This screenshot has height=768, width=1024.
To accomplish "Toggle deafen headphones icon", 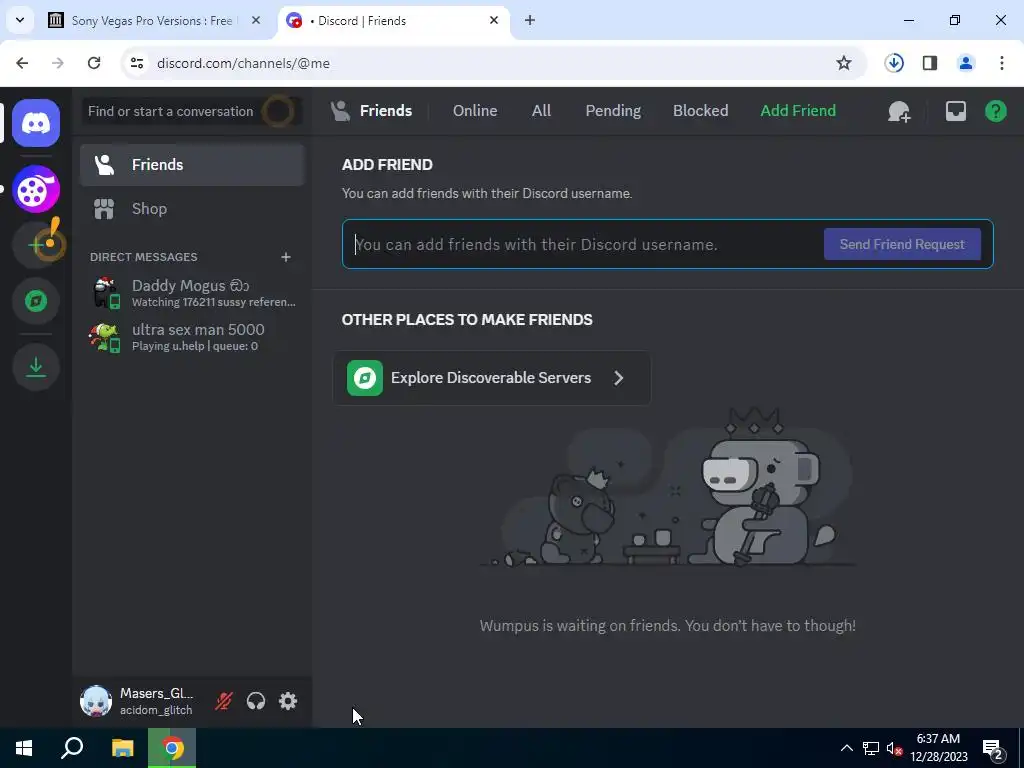I will point(255,701).
